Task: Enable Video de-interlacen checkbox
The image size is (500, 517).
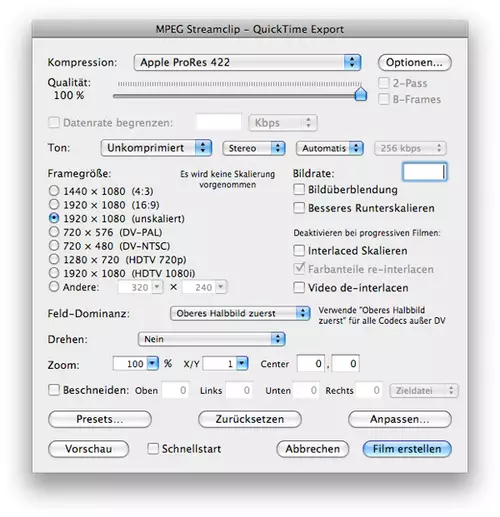Action: point(299,287)
